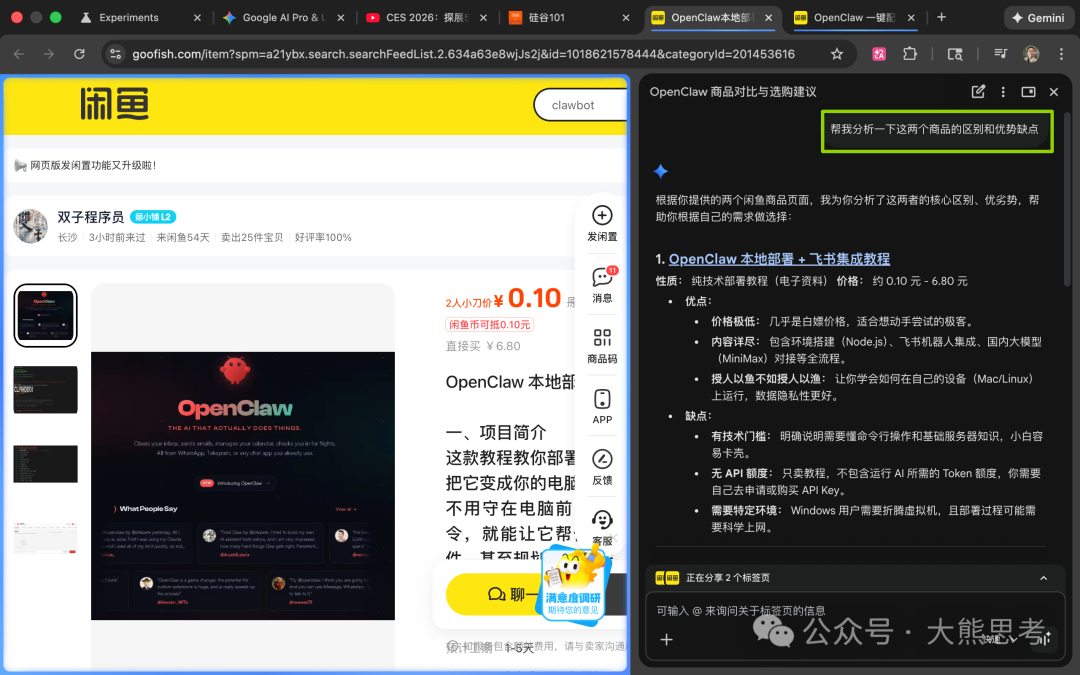The image size is (1080, 675).
Task: Click the Gemini item in the menu bar
Action: tap(1038, 17)
